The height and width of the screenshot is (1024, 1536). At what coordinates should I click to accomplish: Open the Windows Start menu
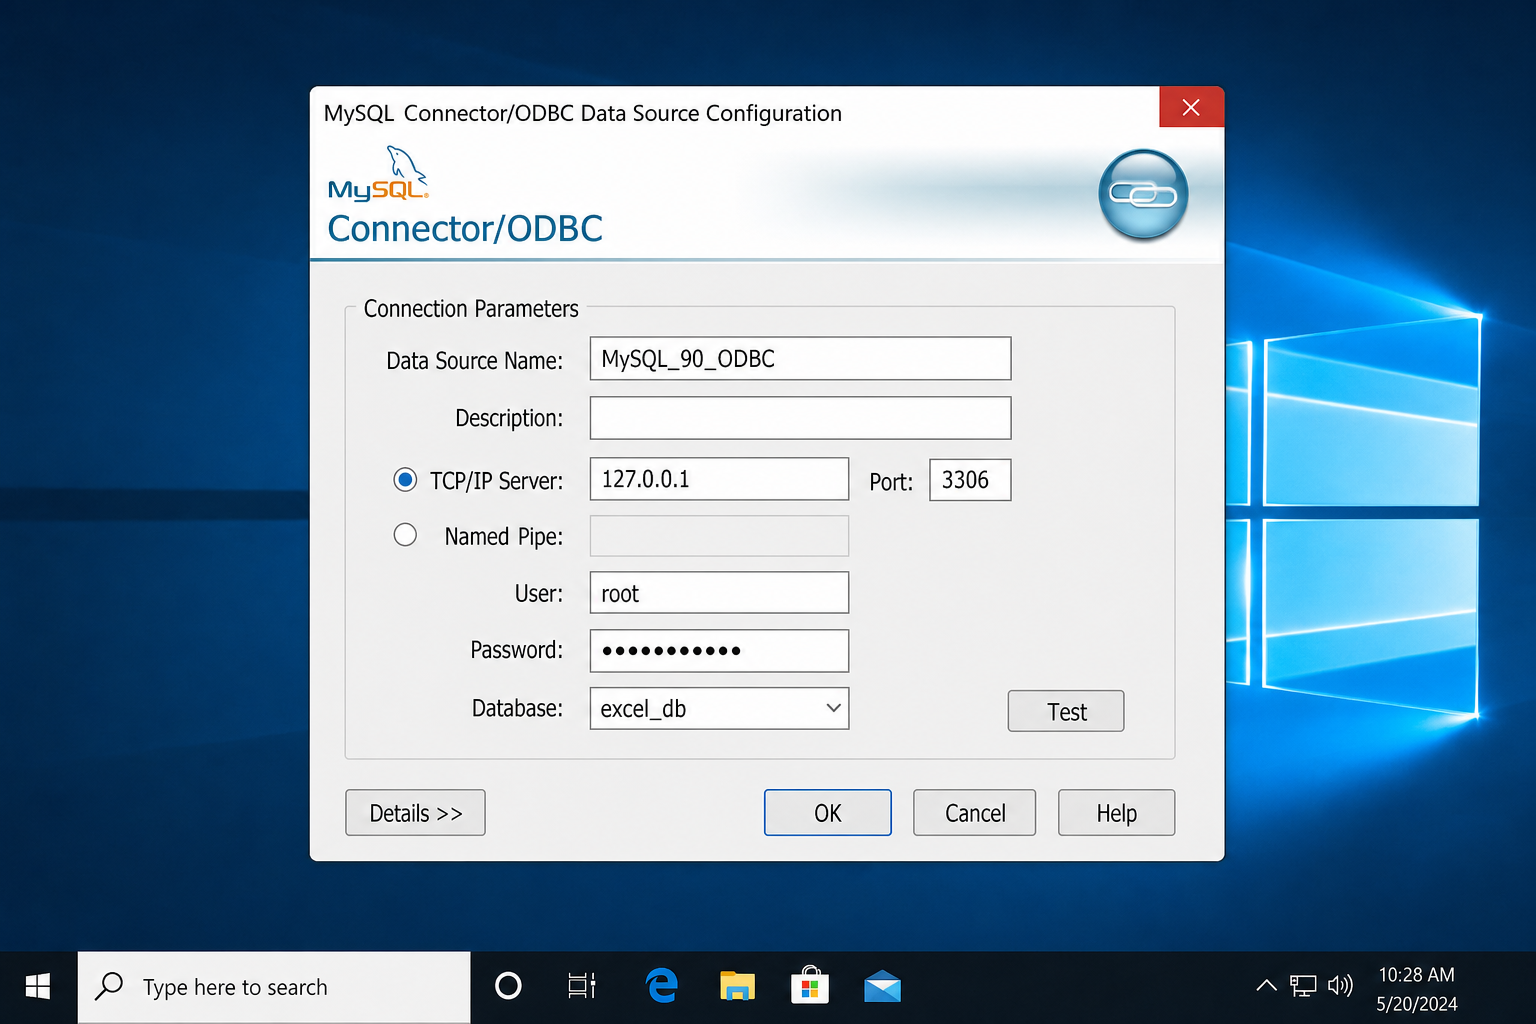coord(38,987)
